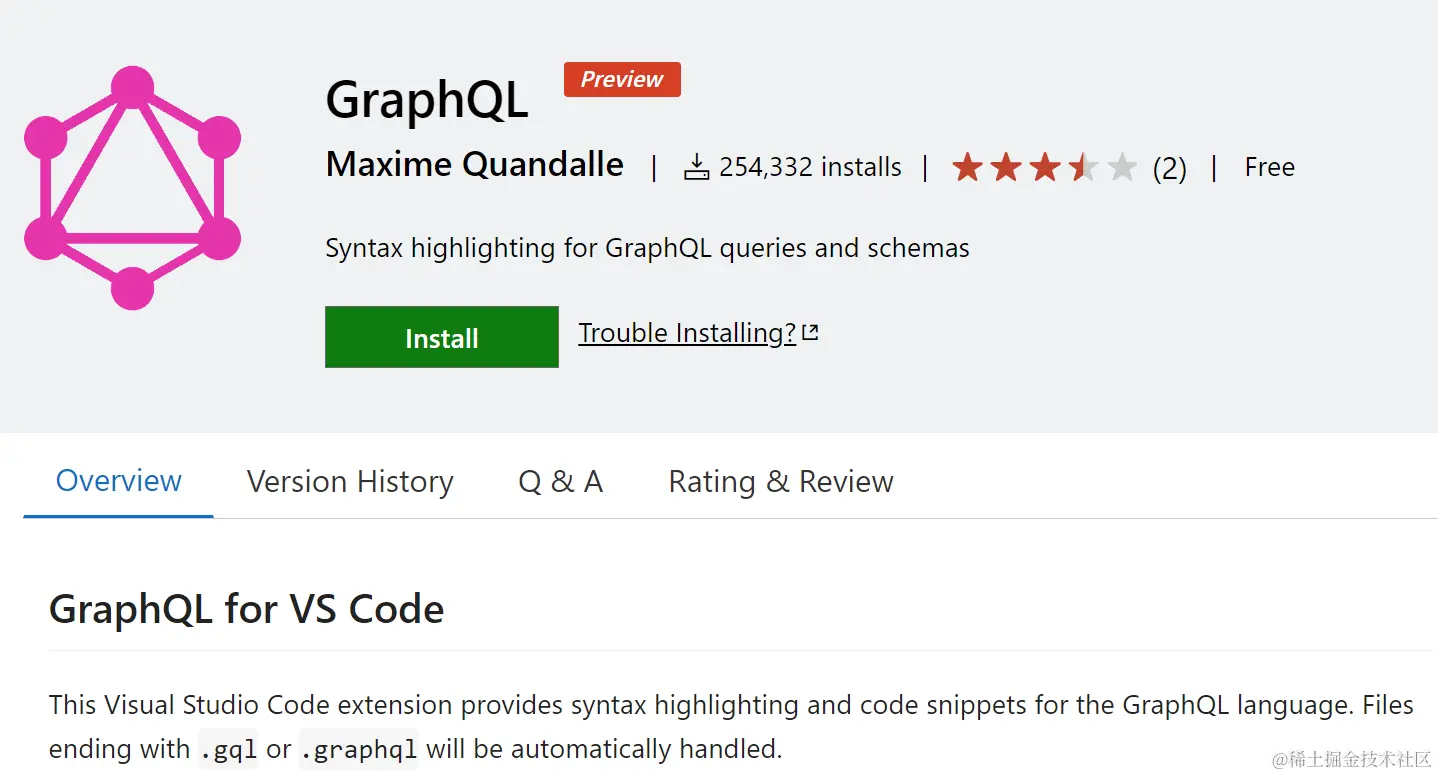The width and height of the screenshot is (1438, 776).
Task: Click the GraphQL for VS Code heading
Action: (246, 609)
